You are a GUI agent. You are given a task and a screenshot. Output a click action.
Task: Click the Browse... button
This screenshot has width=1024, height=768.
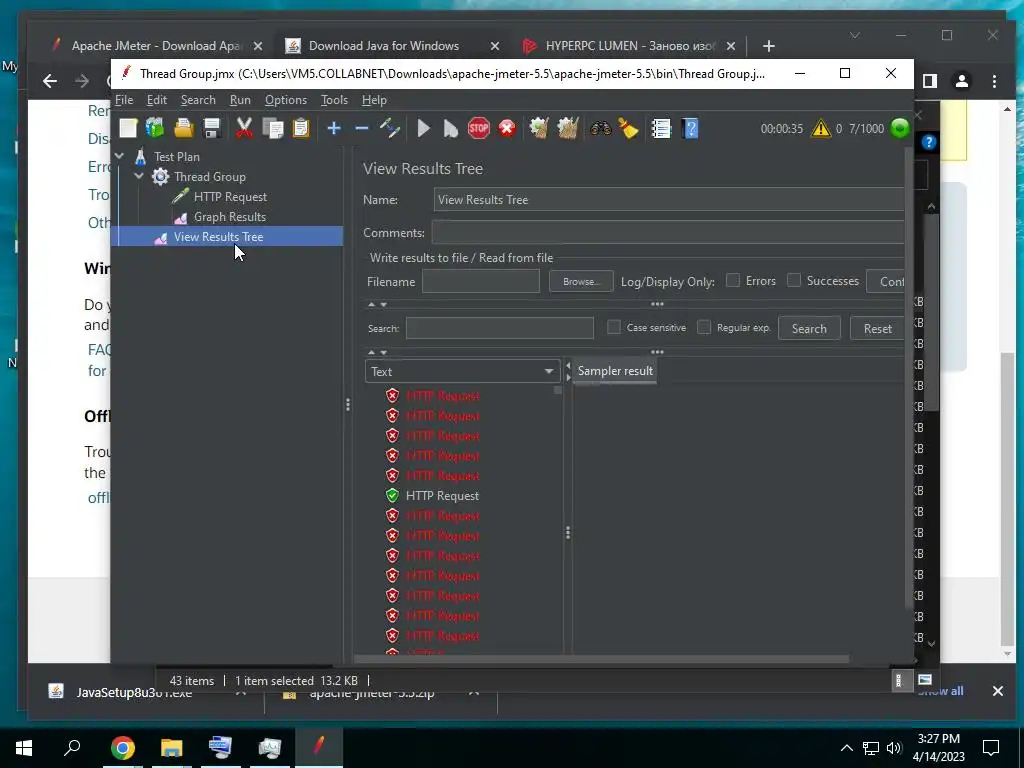tap(581, 281)
